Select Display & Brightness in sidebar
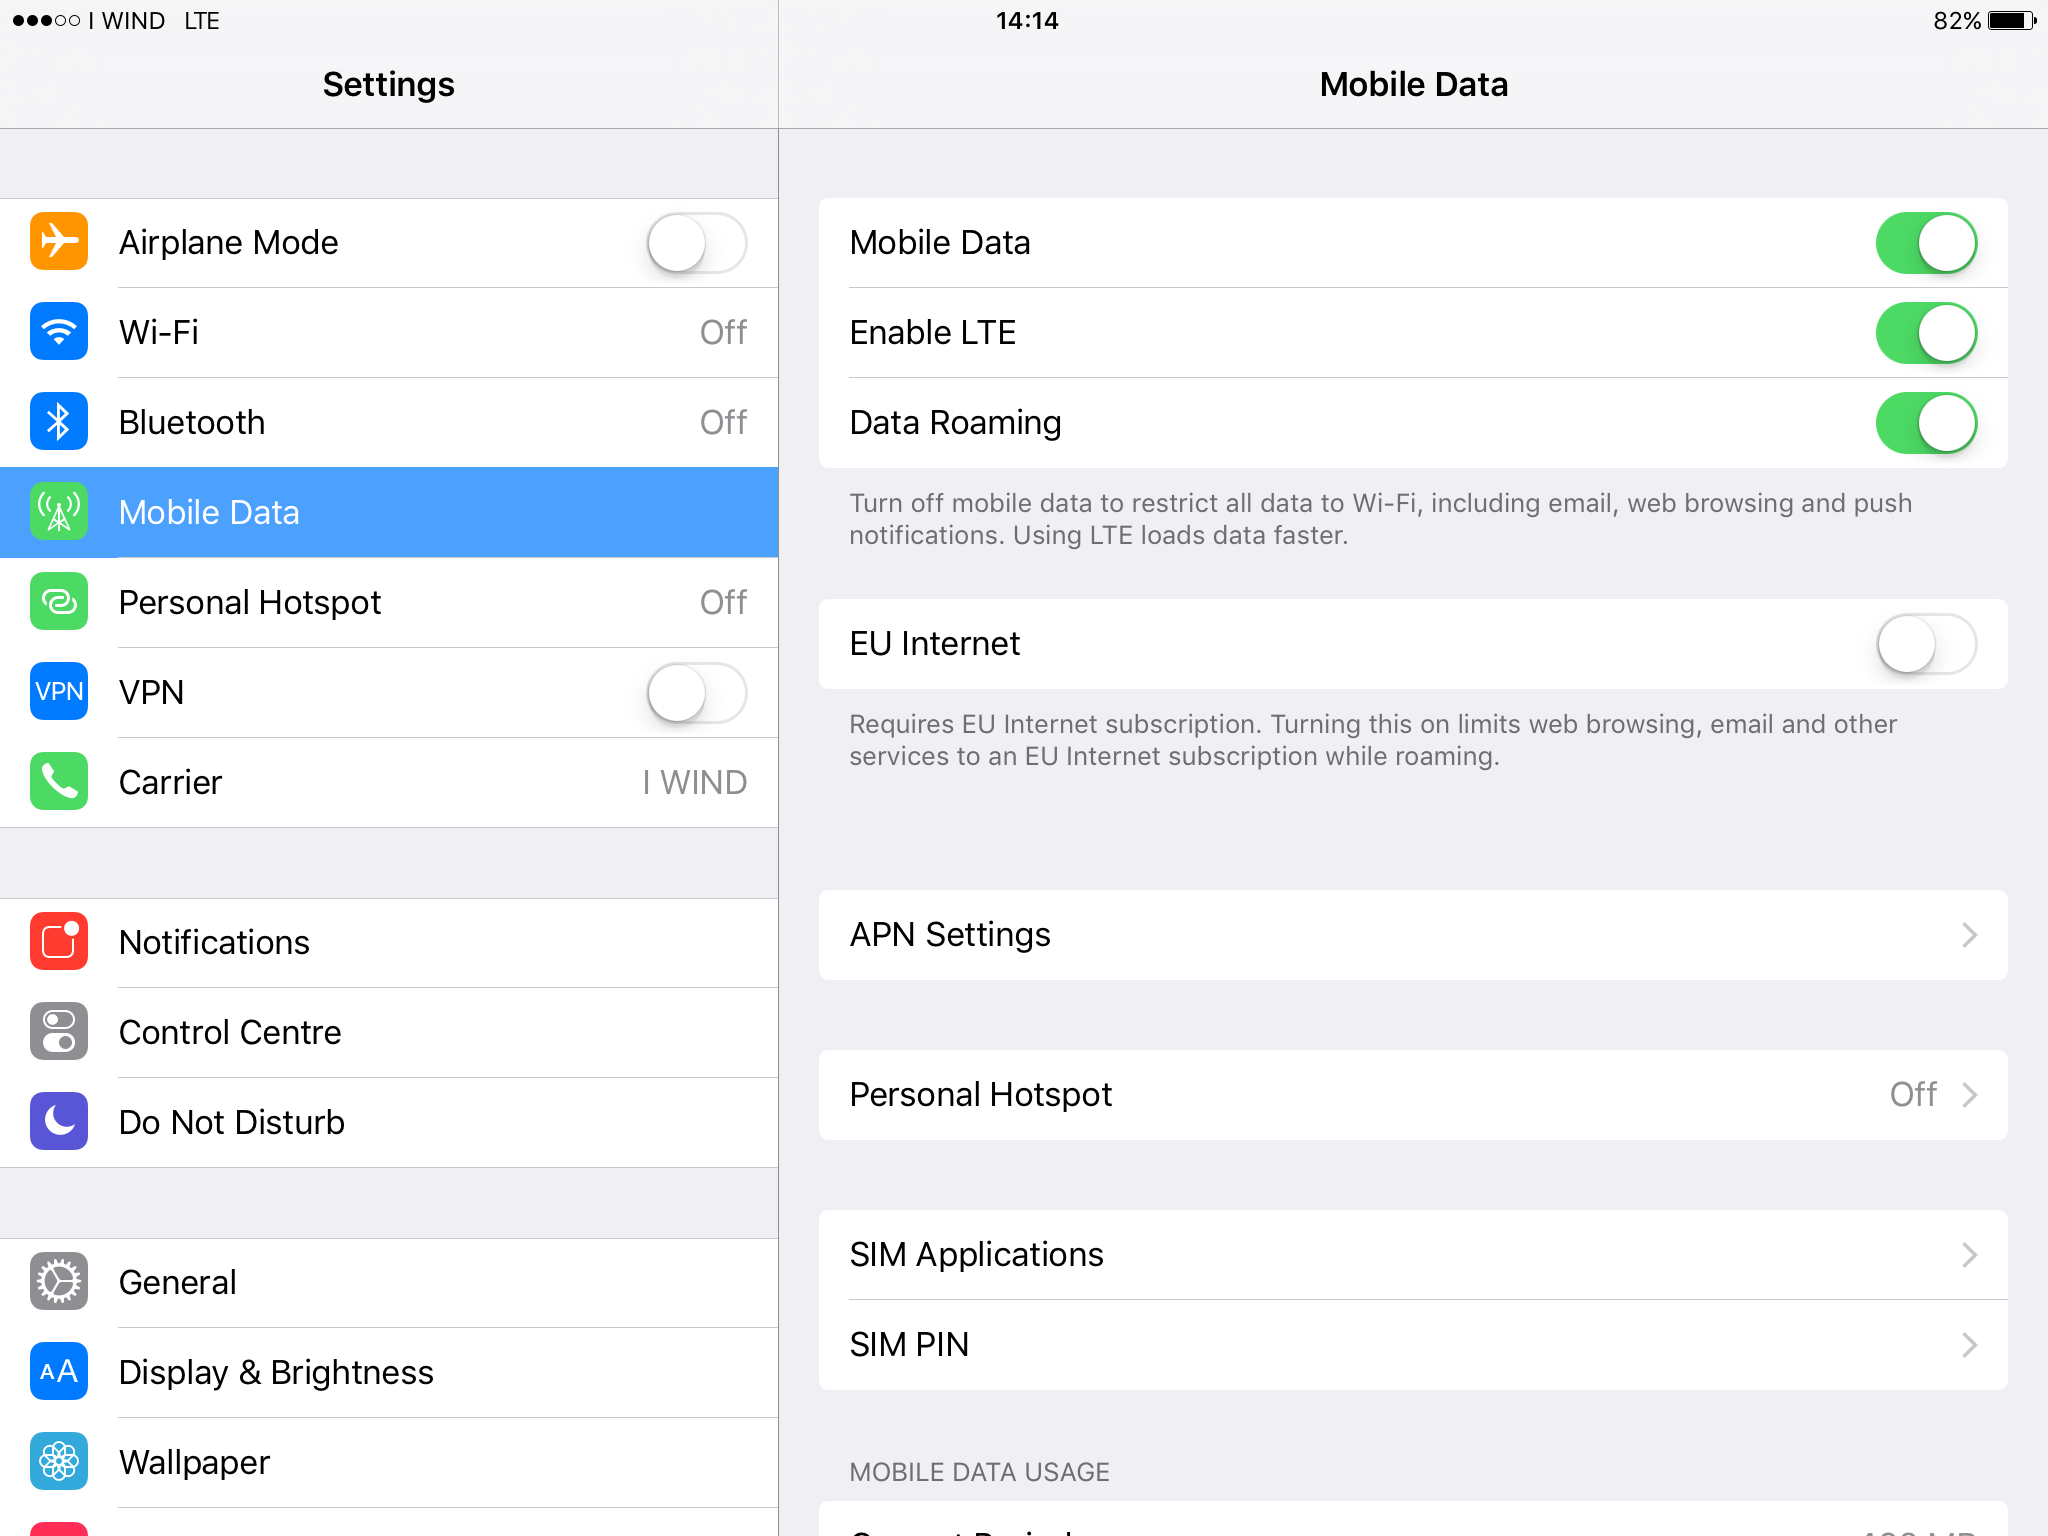 (x=276, y=1372)
